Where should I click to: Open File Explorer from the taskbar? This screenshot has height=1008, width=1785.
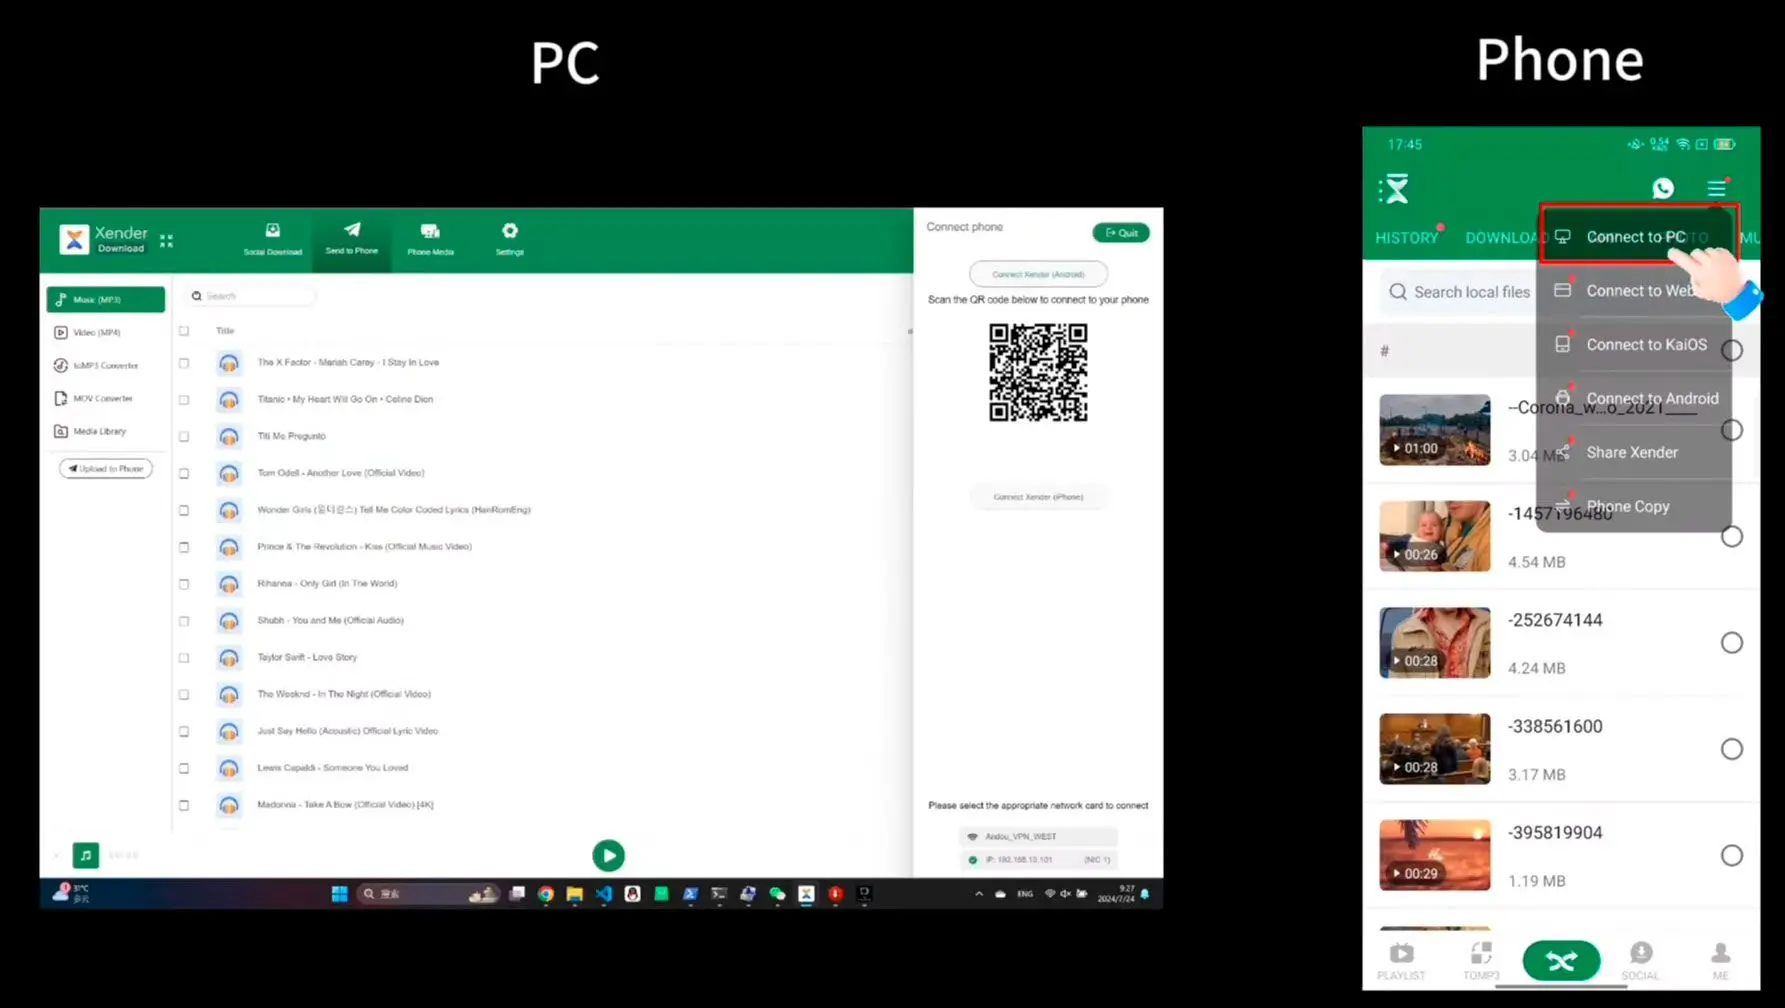[575, 894]
